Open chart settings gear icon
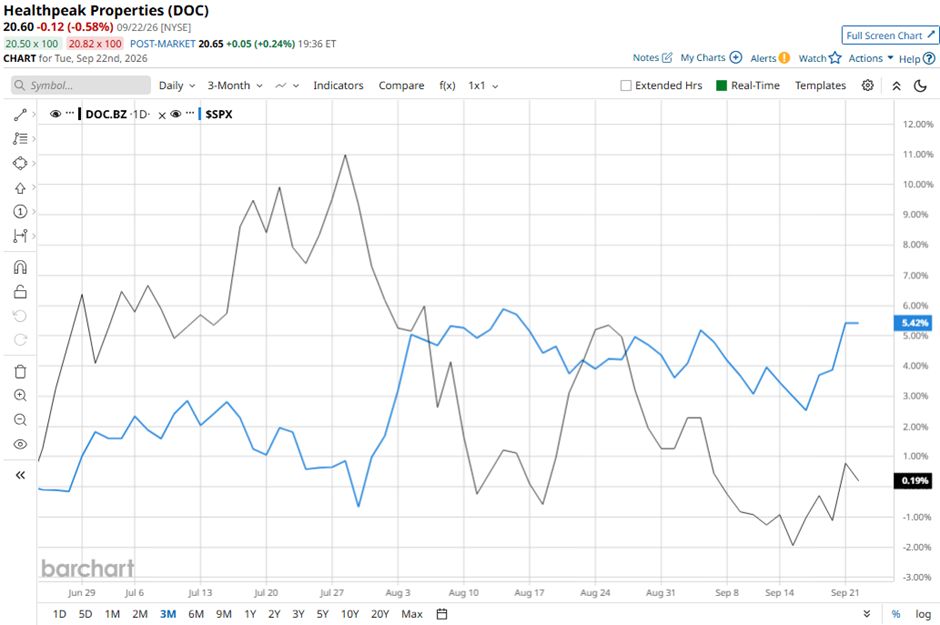Viewport: 940px width, 625px height. point(867,86)
